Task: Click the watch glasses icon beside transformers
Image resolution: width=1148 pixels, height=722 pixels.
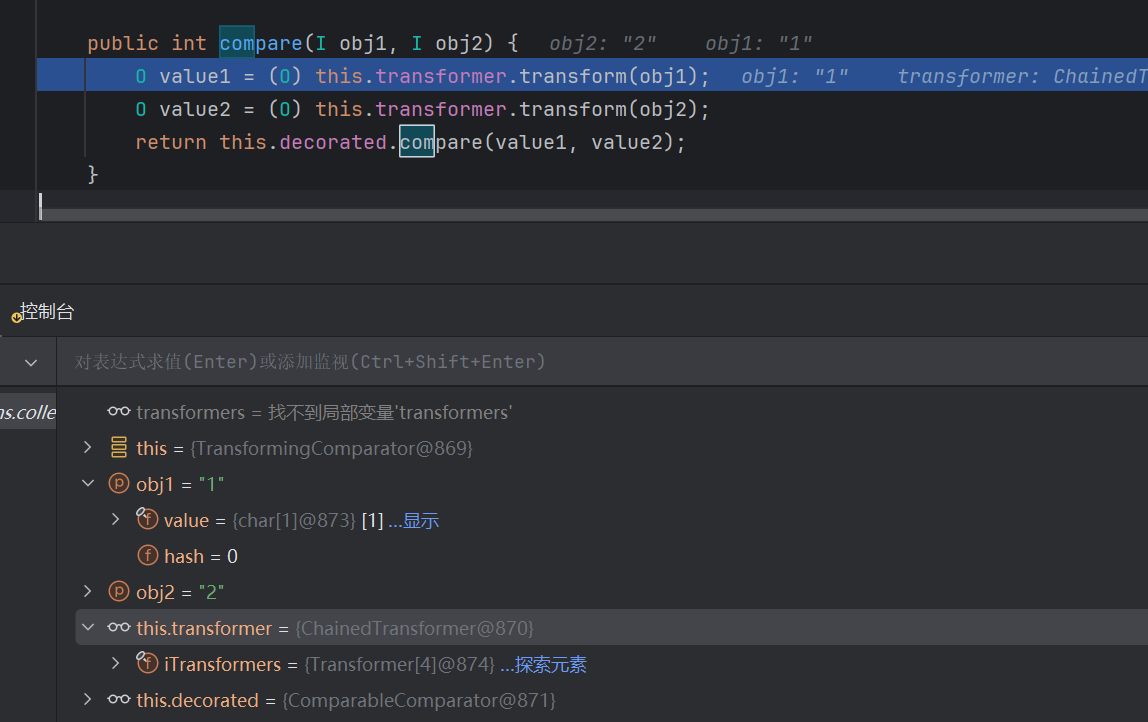Action: click(x=119, y=412)
